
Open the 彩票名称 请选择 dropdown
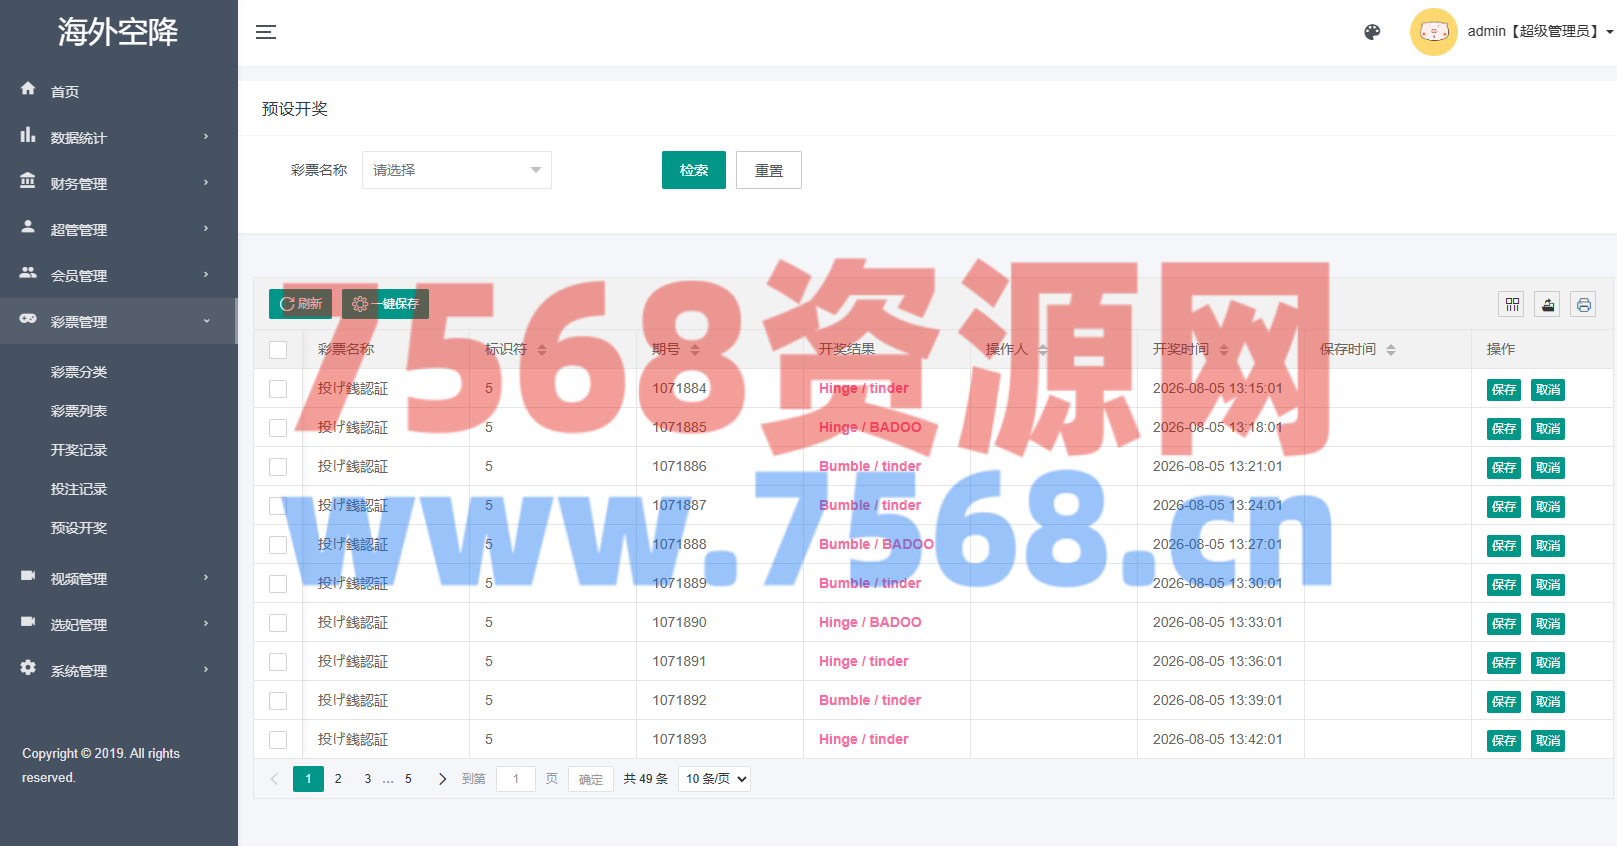(457, 170)
